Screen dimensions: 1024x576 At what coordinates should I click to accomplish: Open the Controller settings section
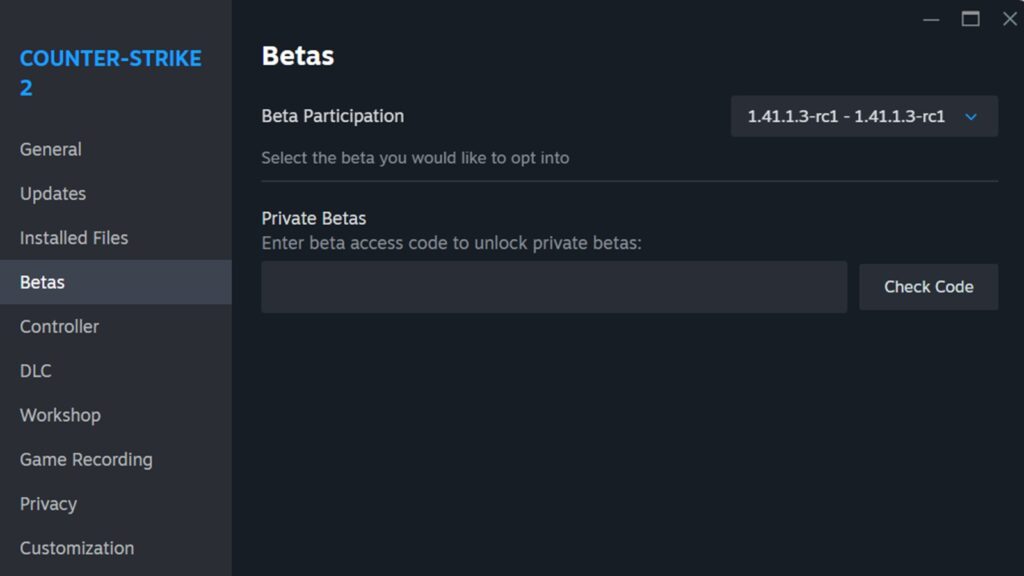coord(58,326)
